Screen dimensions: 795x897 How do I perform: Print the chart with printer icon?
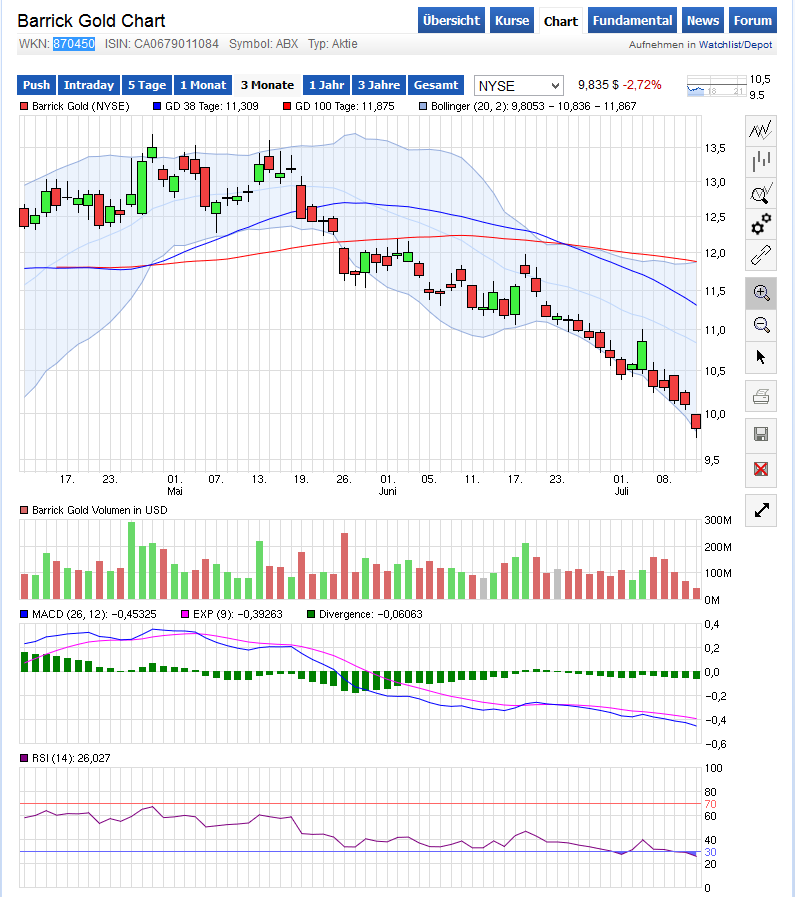pyautogui.click(x=761, y=396)
